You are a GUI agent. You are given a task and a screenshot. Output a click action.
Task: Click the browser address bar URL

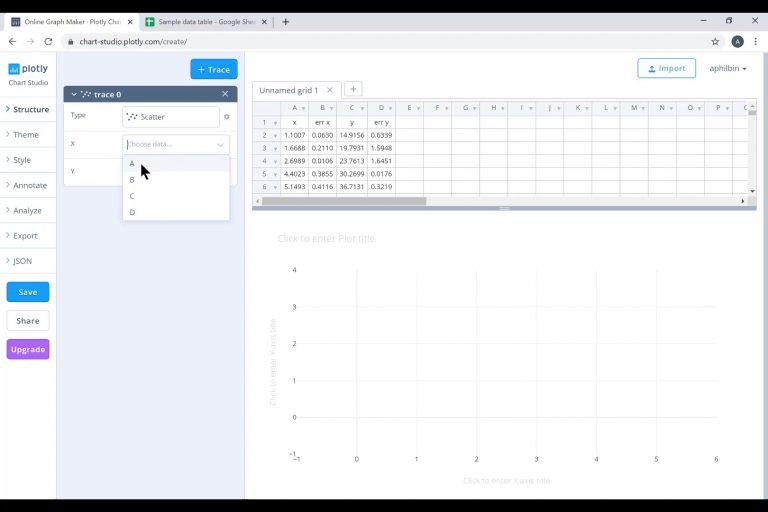[133, 42]
